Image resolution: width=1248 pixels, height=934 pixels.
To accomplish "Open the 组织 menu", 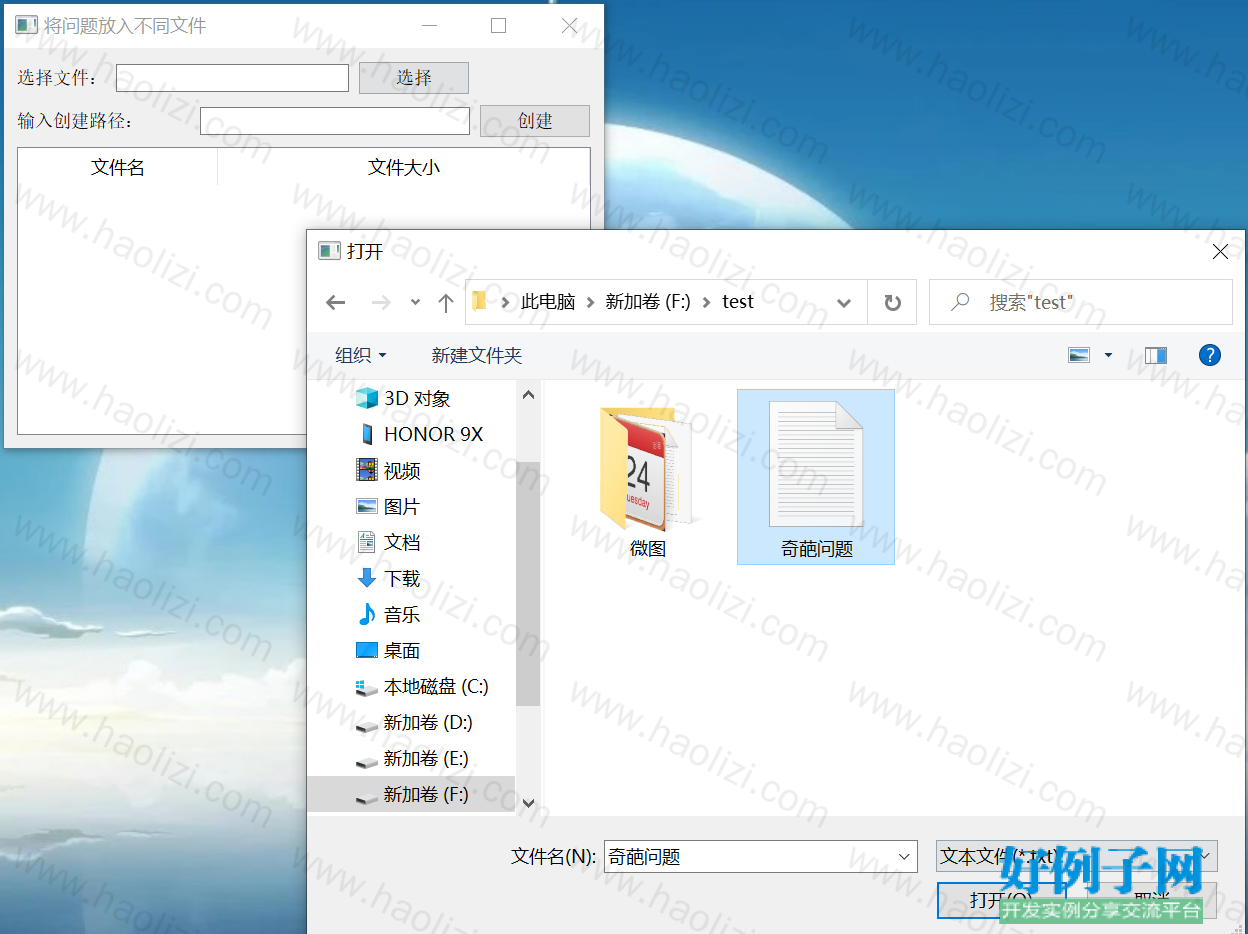I will (x=360, y=355).
